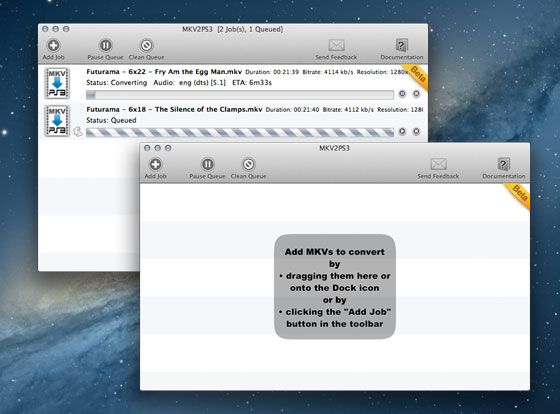Select filename Futurama - 6x22 - Fry Am the Egg Man.mkv
This screenshot has width=560, height=414.
164,72
